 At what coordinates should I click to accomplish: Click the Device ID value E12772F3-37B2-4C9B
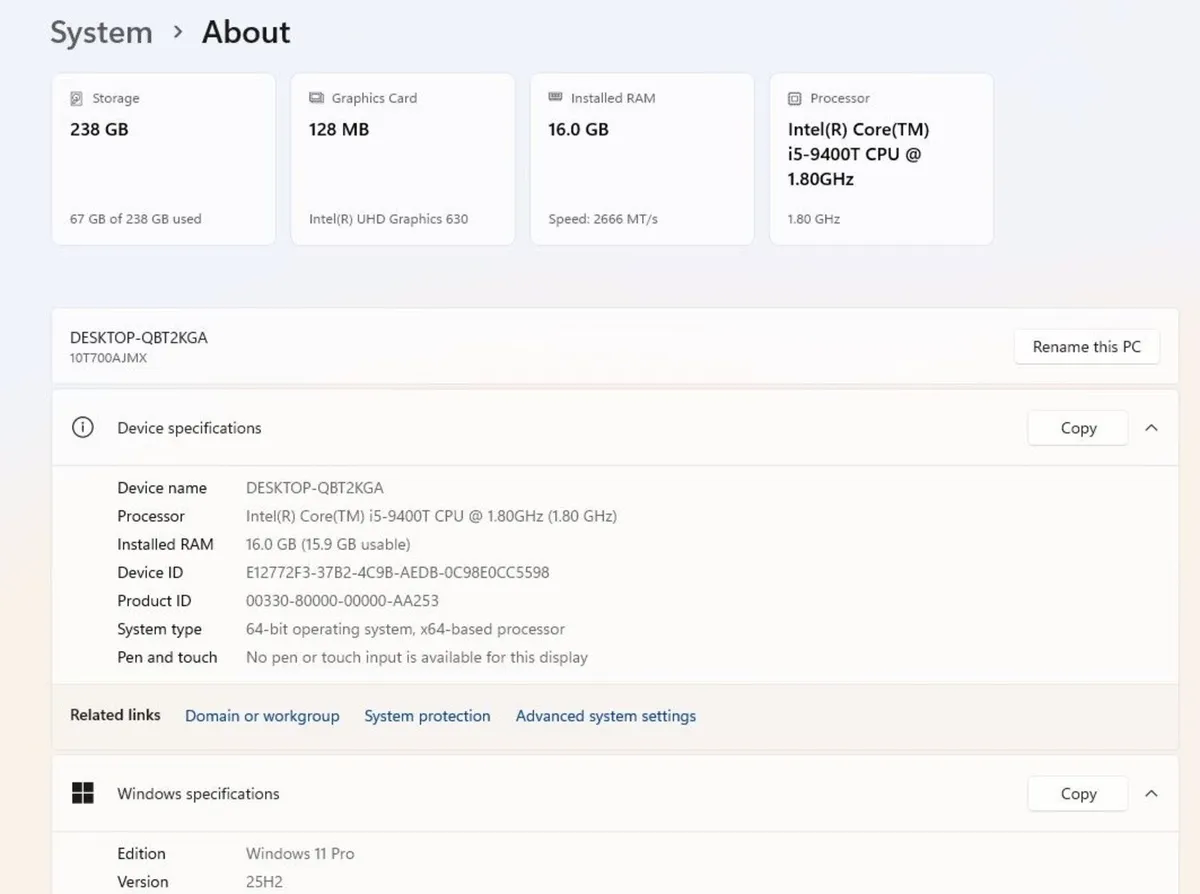click(397, 573)
